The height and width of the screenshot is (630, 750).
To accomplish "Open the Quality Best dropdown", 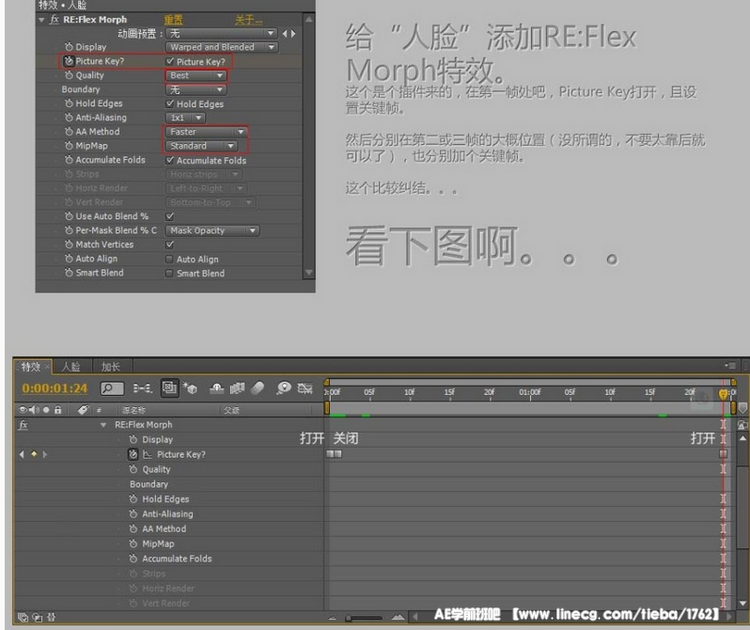I will 195,76.
